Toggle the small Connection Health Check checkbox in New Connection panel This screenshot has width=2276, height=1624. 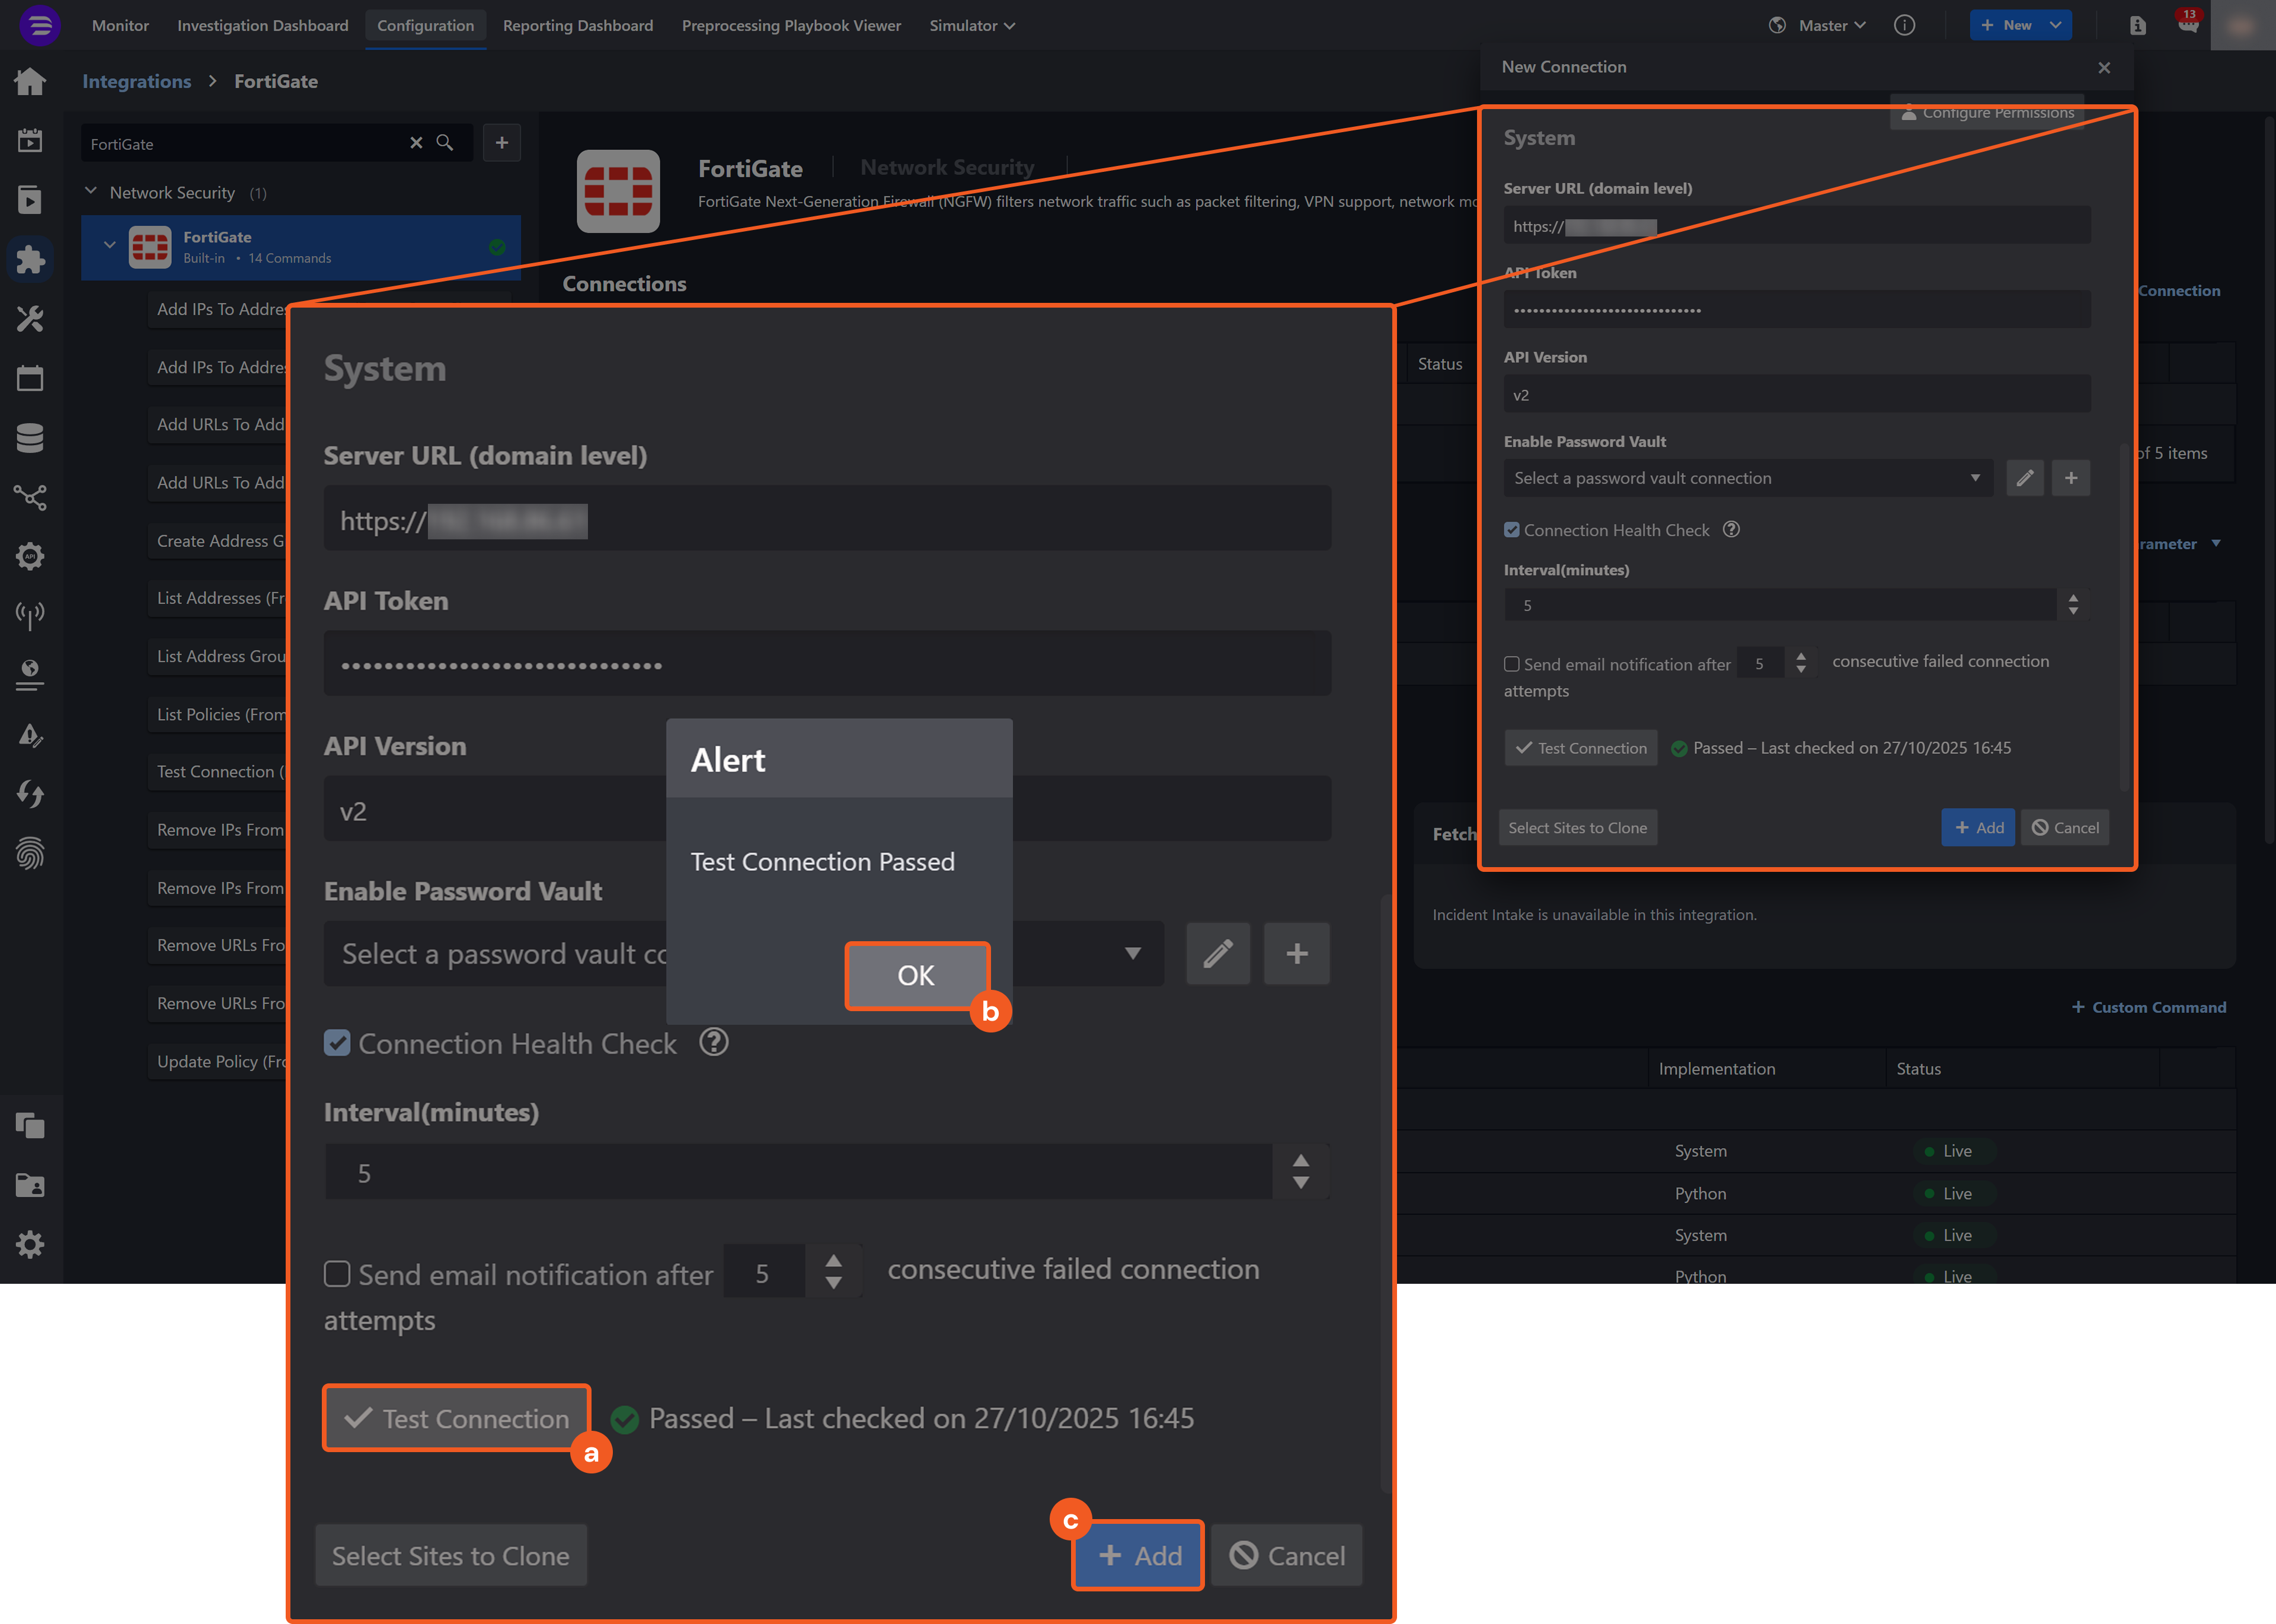point(1512,530)
